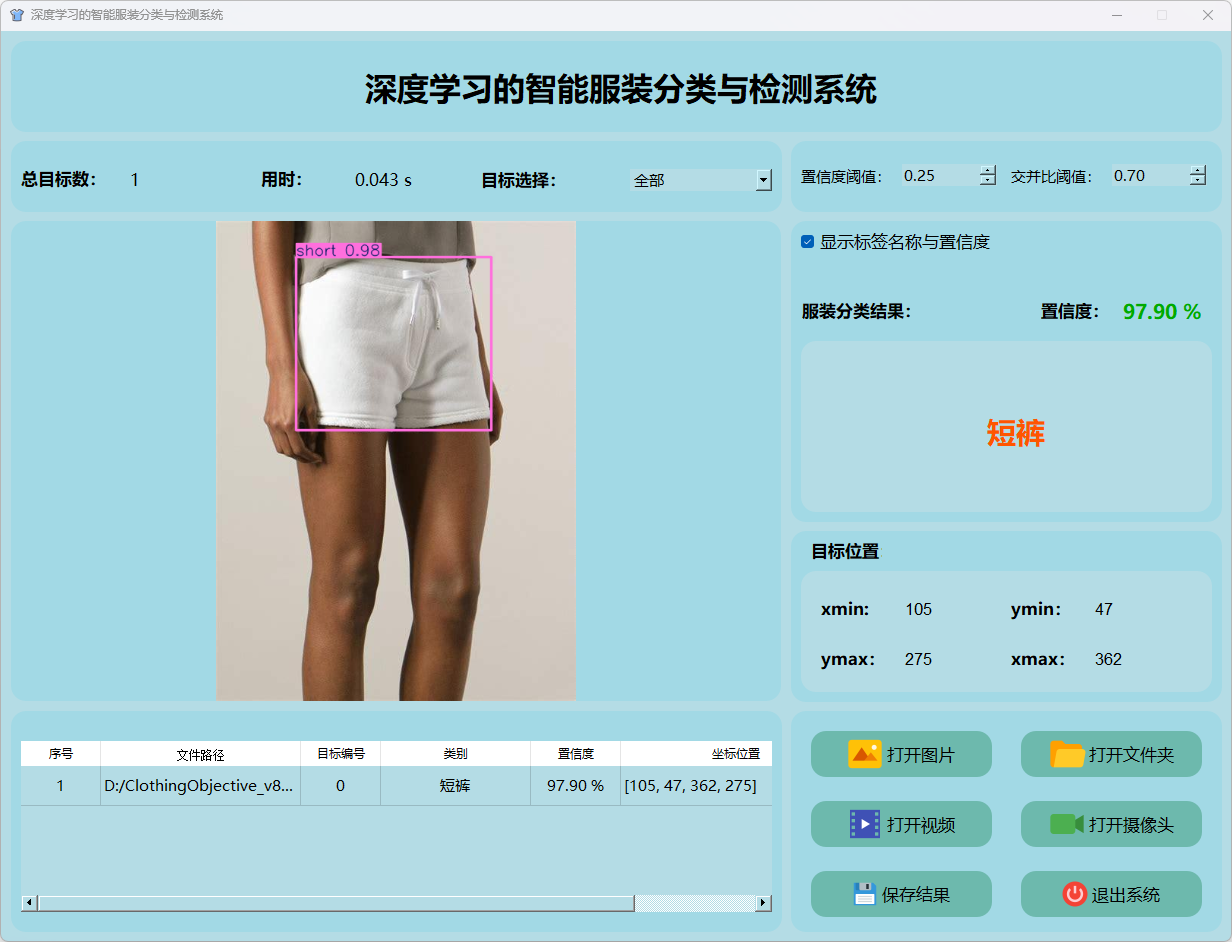Image resolution: width=1232 pixels, height=942 pixels.
Task: Click the film strip icon for Open Video
Action: (864, 824)
